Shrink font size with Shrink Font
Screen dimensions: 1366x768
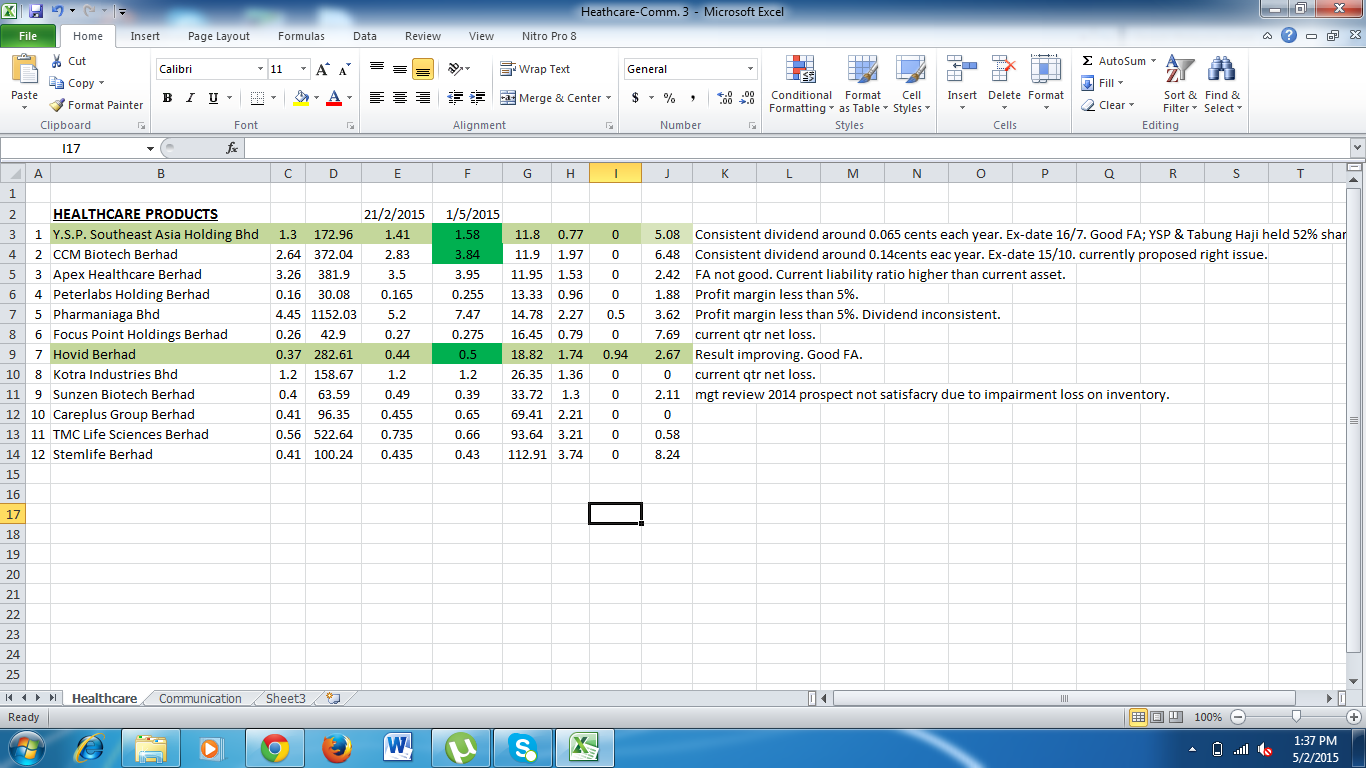344,69
